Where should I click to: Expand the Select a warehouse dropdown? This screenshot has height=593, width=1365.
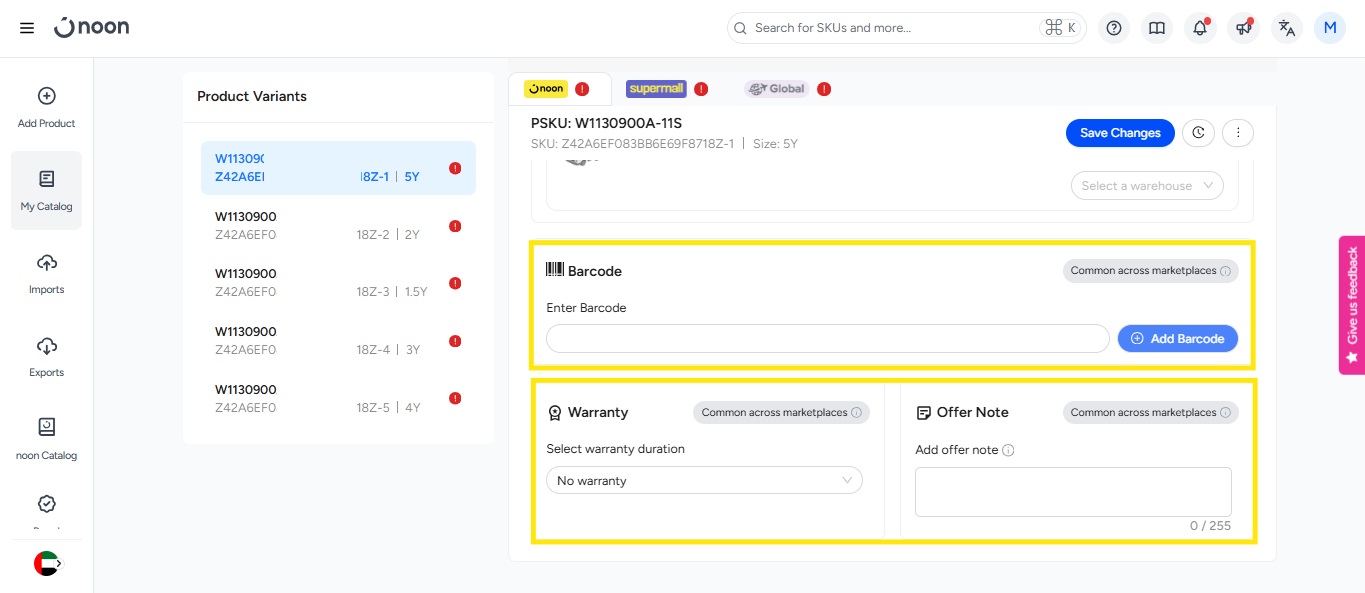(x=1146, y=186)
